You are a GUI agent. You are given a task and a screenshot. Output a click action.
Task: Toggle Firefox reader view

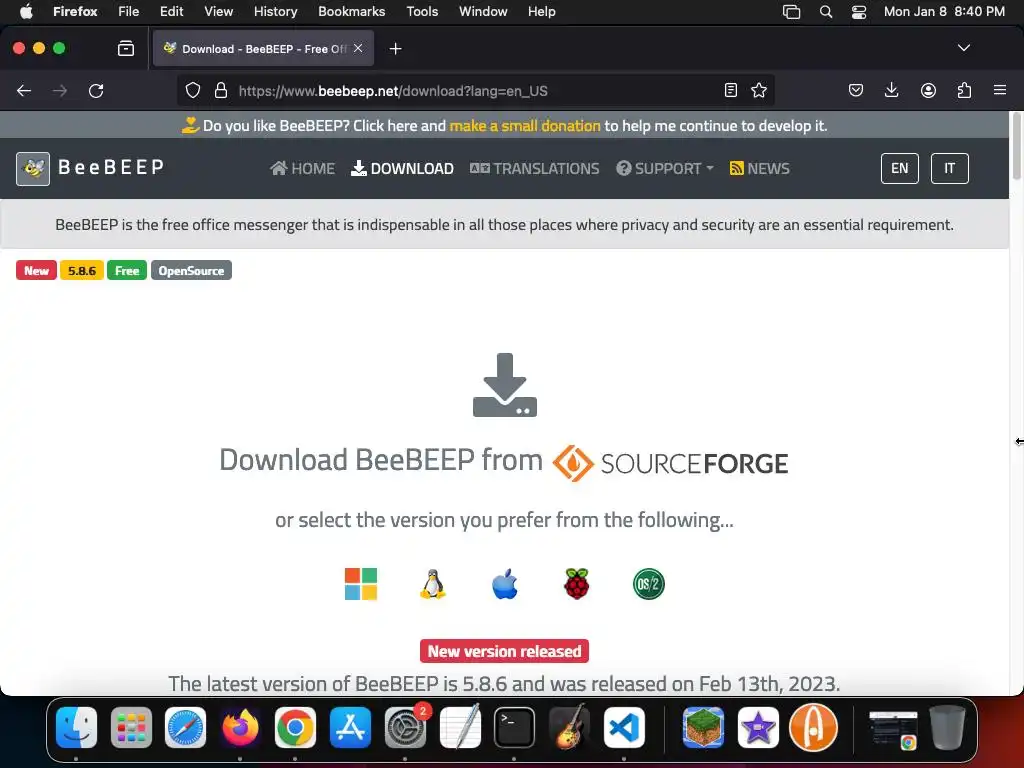pos(731,90)
